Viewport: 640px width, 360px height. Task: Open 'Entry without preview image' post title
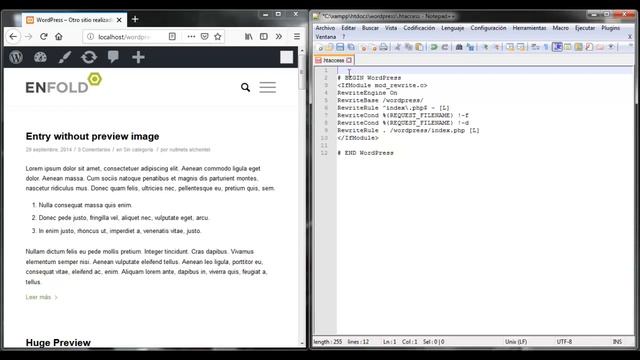pyautogui.click(x=92, y=136)
